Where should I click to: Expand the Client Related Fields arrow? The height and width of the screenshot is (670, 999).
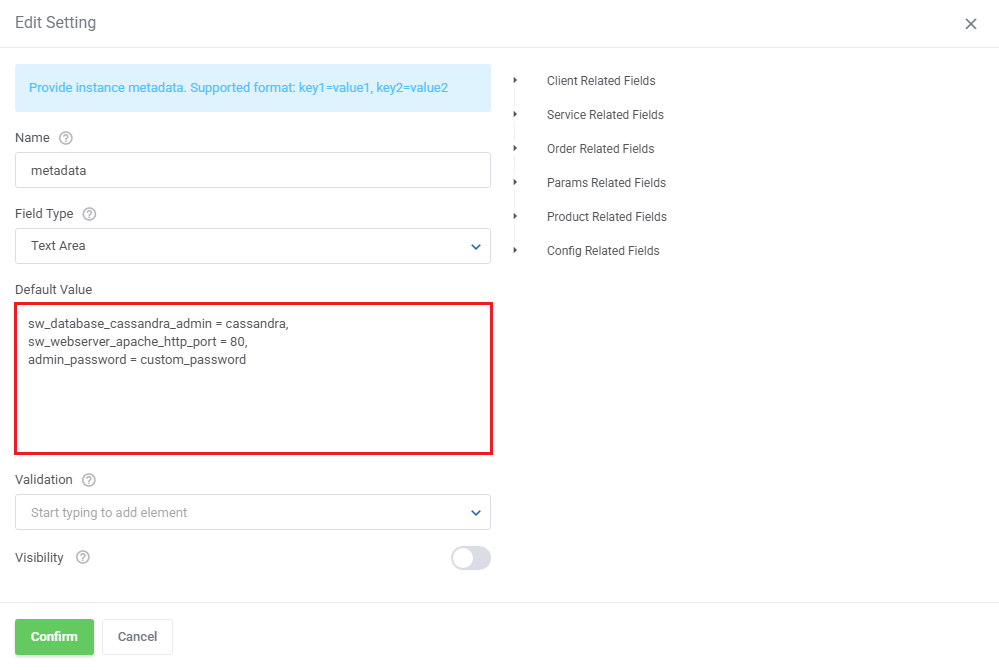(x=516, y=80)
